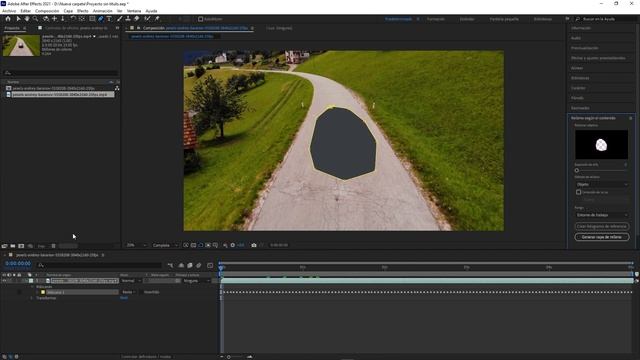Open the graph editor icon in timeline
The height and width of the screenshot is (360, 640).
[210, 265]
